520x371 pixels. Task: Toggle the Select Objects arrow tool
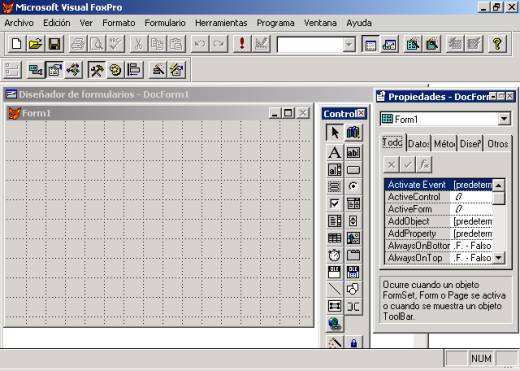click(334, 132)
